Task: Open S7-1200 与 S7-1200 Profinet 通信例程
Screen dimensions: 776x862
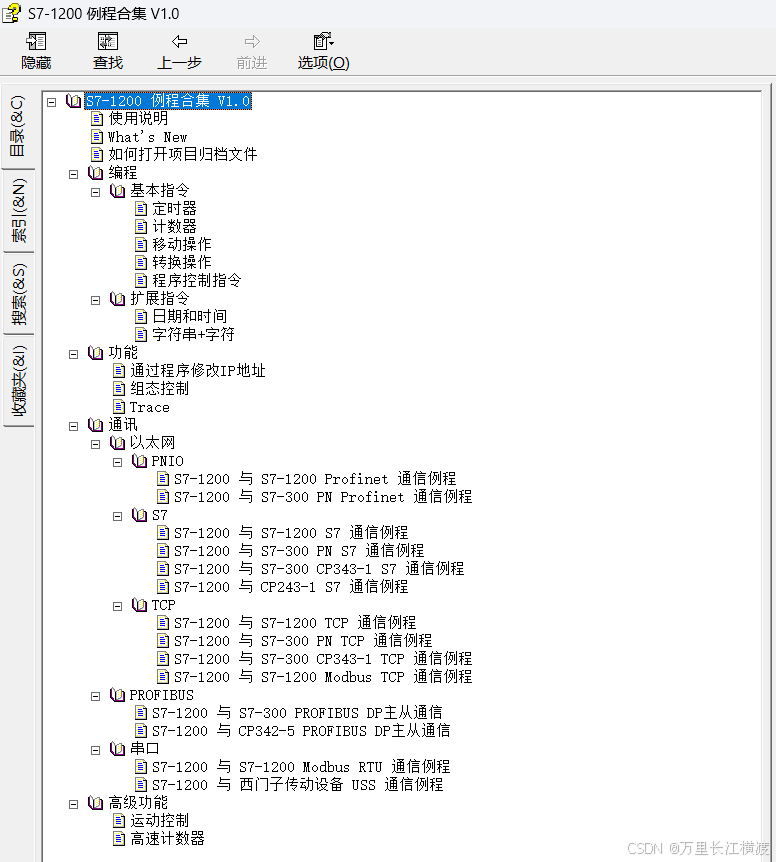Action: [315, 479]
